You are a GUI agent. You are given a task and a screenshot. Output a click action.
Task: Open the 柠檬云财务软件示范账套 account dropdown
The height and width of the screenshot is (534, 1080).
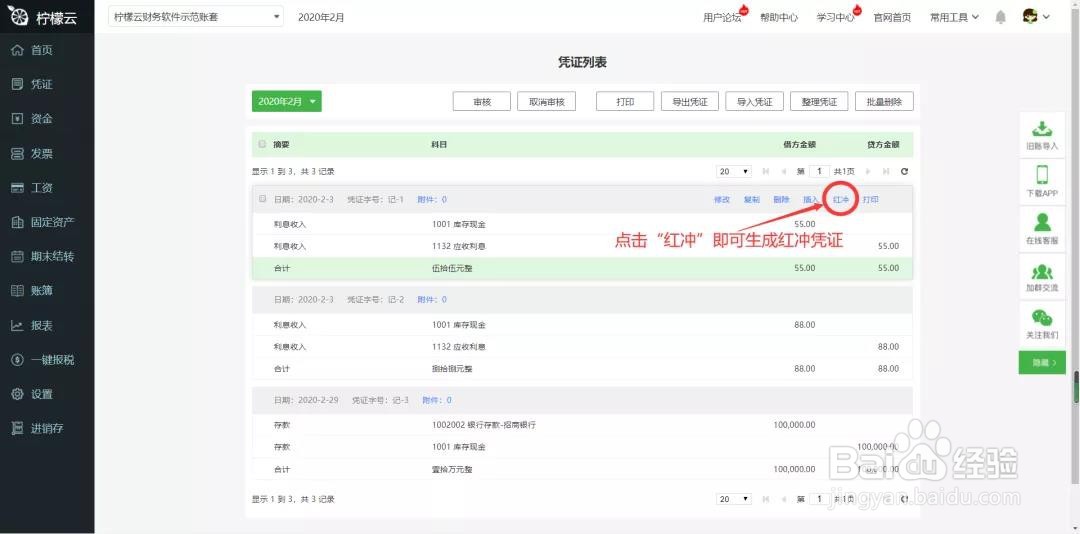point(196,17)
